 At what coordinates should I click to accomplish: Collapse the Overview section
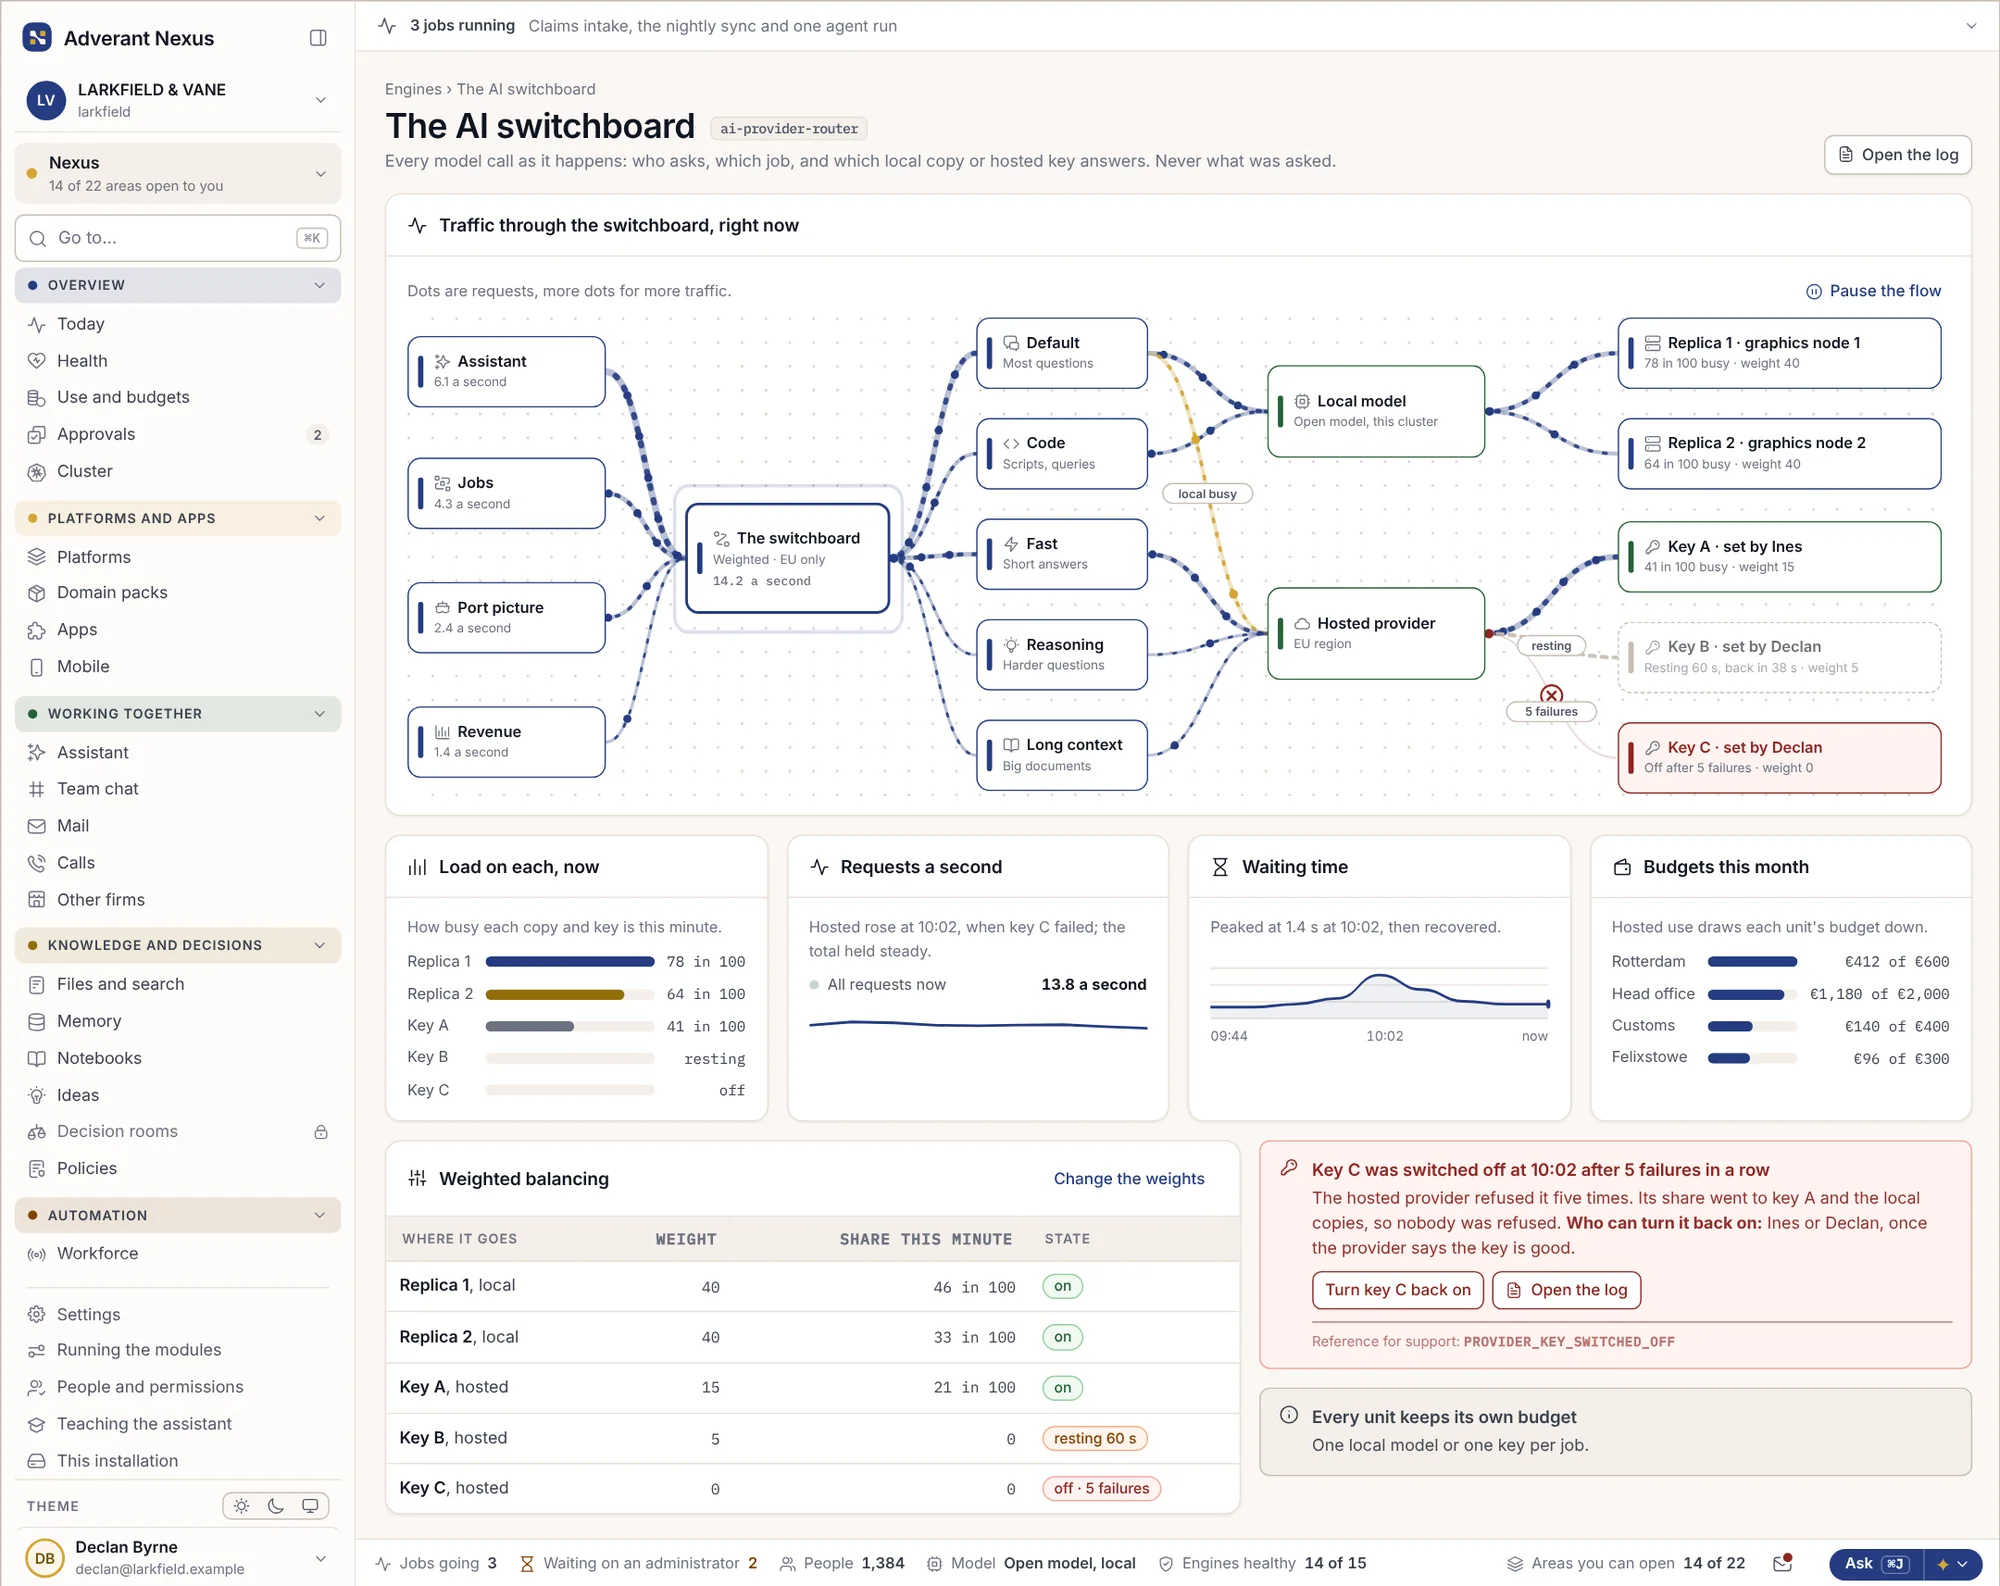[178, 285]
